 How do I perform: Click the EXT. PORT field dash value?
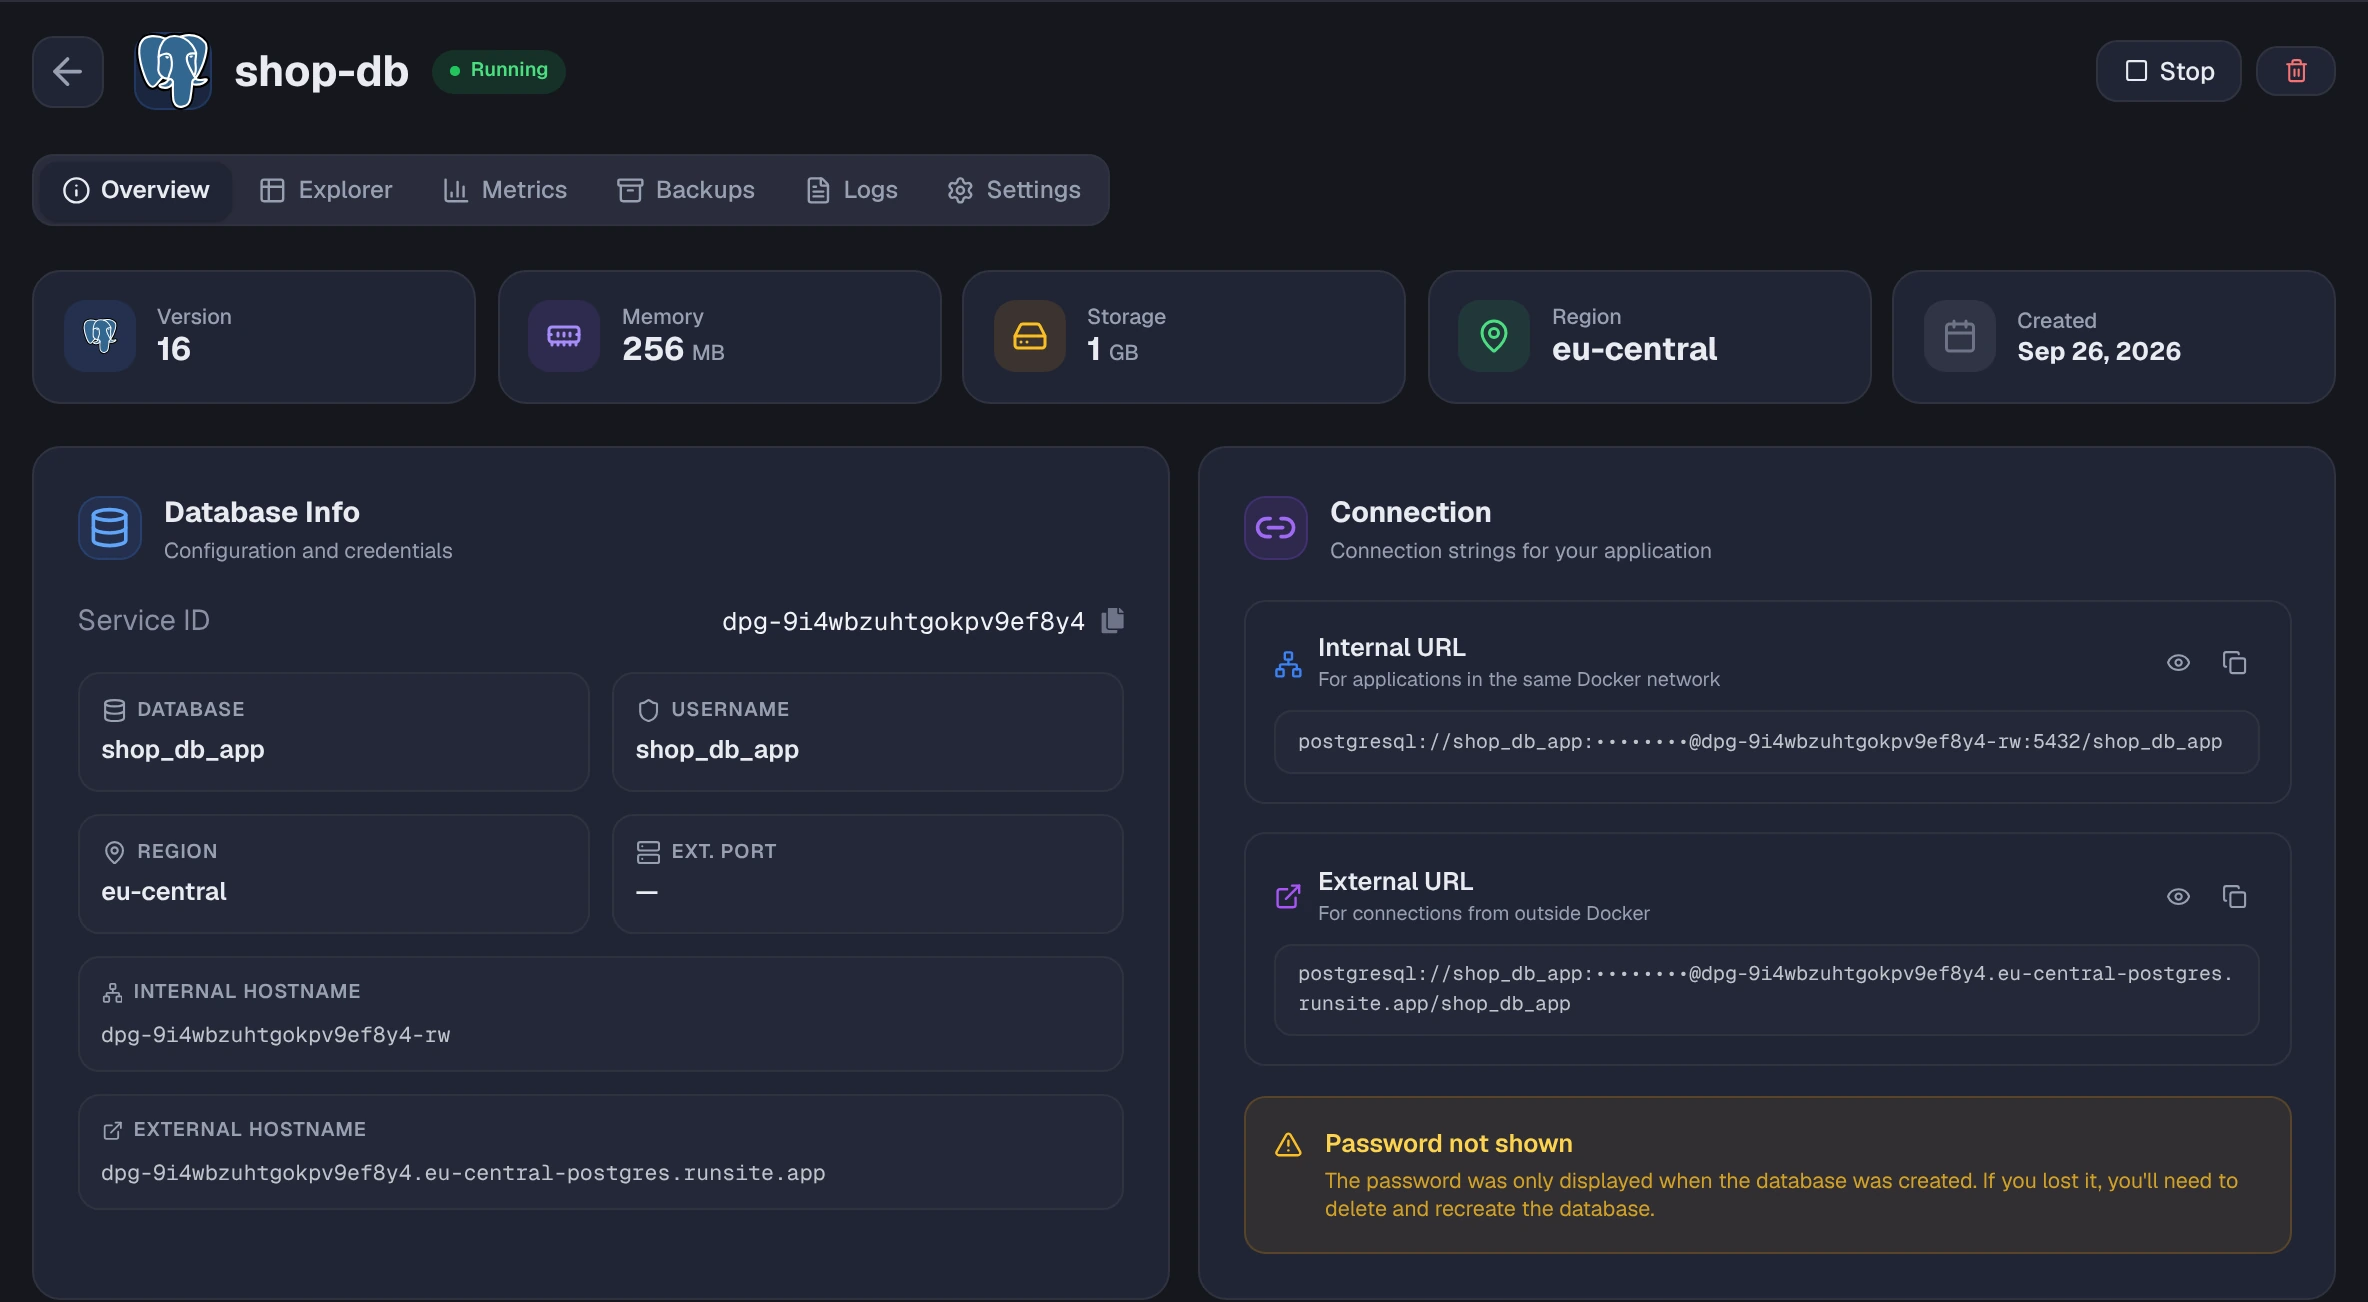point(647,892)
